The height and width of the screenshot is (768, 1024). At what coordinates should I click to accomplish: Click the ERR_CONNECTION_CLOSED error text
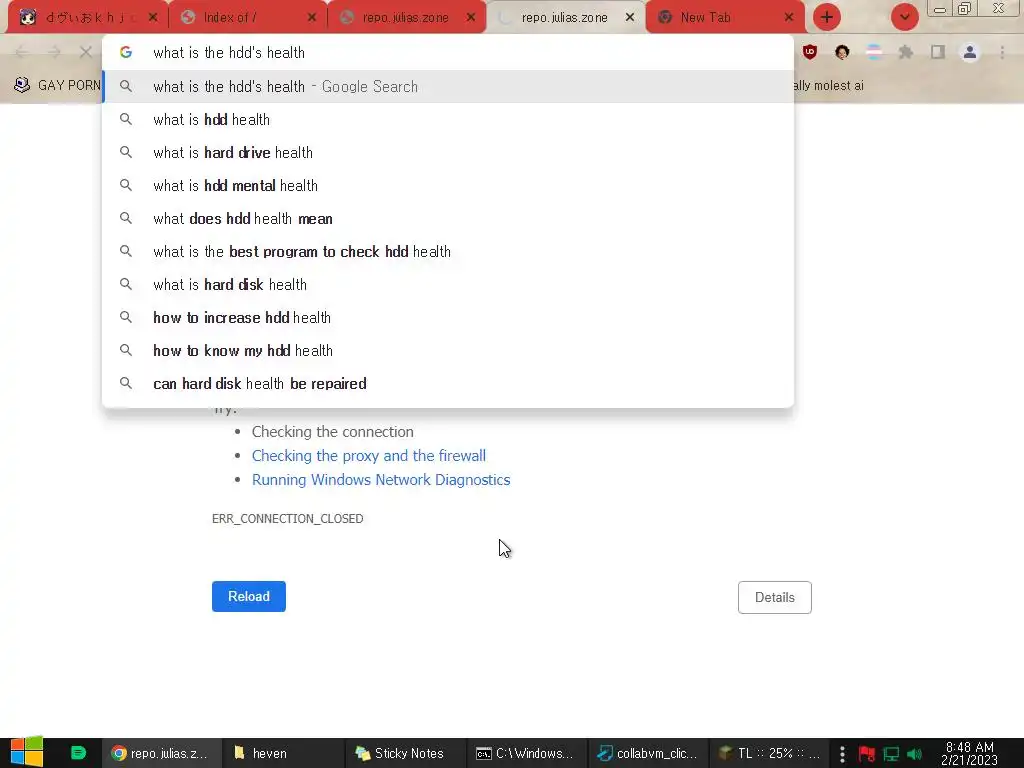[287, 519]
